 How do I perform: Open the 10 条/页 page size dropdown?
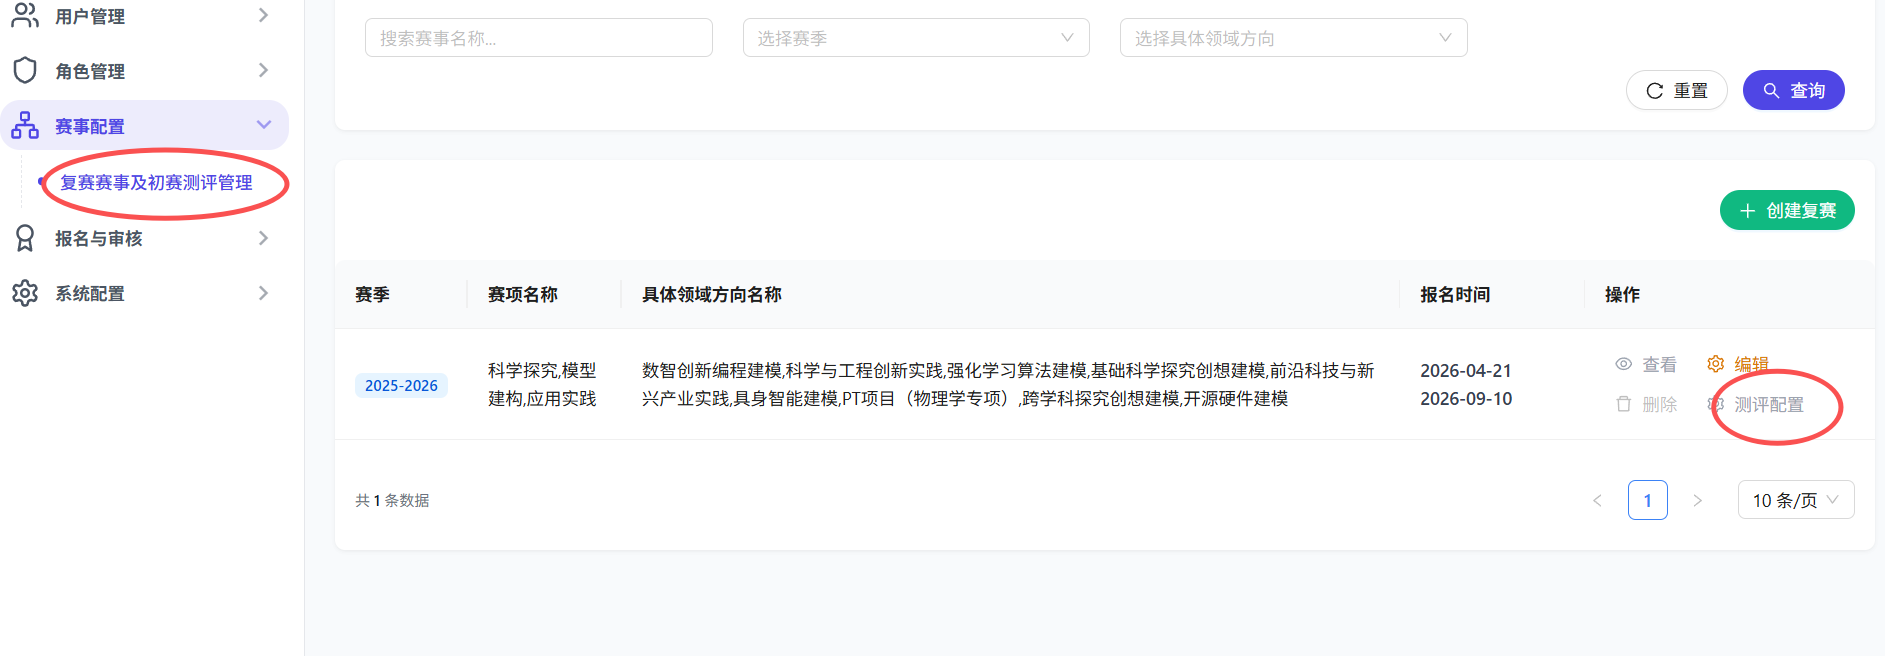click(x=1796, y=500)
